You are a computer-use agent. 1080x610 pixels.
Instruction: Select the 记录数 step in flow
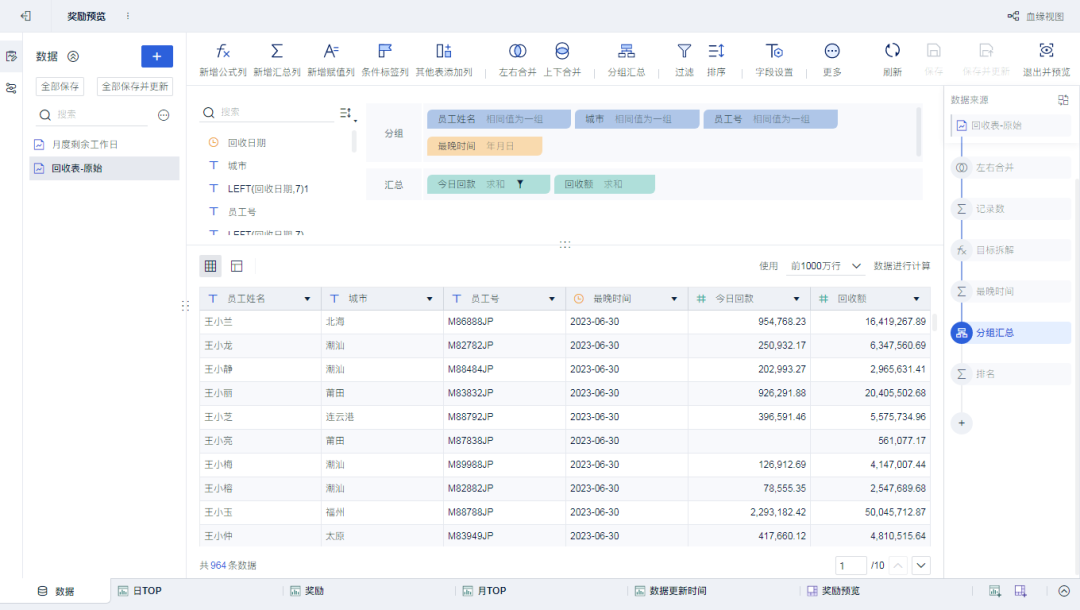click(x=1011, y=209)
